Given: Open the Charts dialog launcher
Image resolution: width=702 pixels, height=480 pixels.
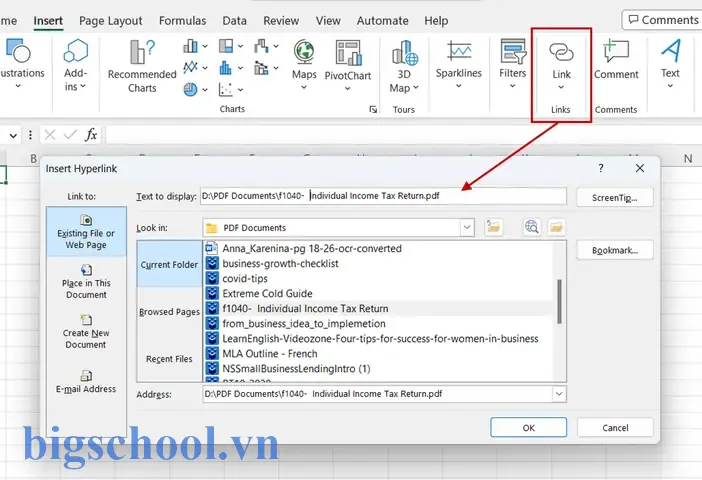Looking at the screenshot, I should click(x=373, y=109).
